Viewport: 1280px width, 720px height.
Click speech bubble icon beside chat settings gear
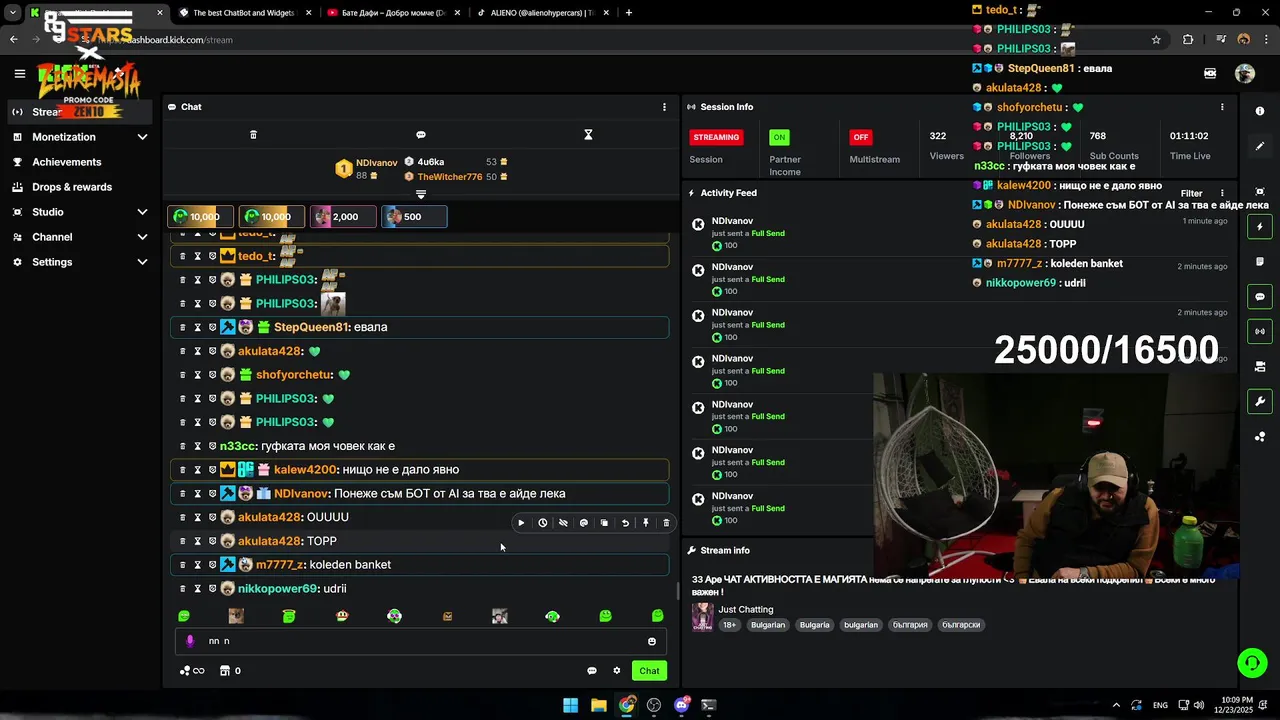tap(591, 671)
